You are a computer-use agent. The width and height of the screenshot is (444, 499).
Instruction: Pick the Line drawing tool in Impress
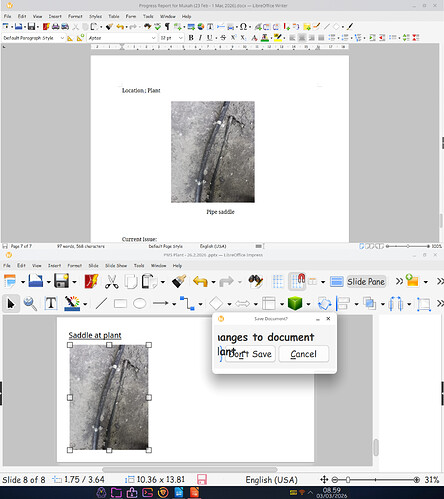click(101, 304)
